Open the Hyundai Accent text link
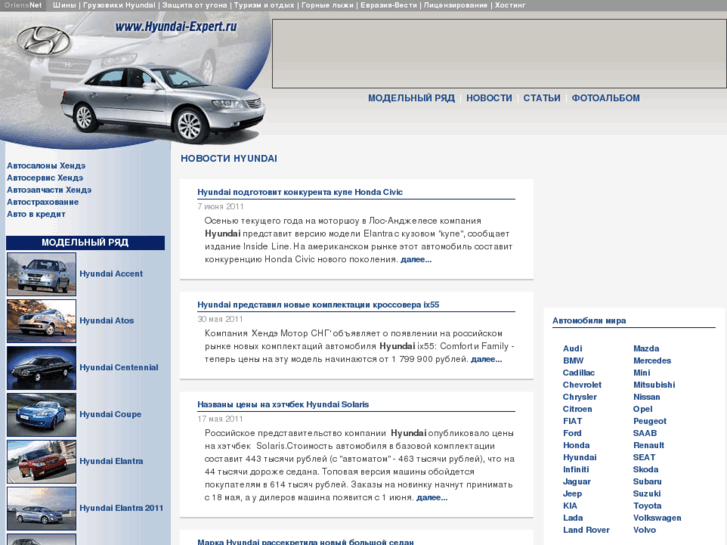Image resolution: width=727 pixels, height=545 pixels. [111, 274]
